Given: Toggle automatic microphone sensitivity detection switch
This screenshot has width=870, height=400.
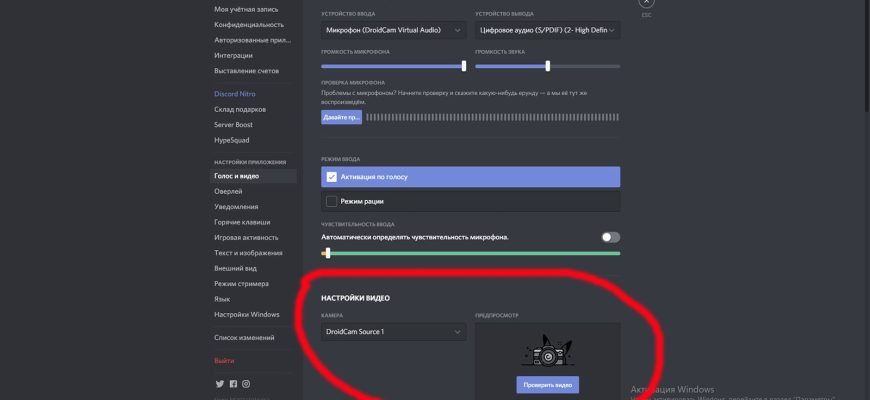Looking at the screenshot, I should coord(610,237).
